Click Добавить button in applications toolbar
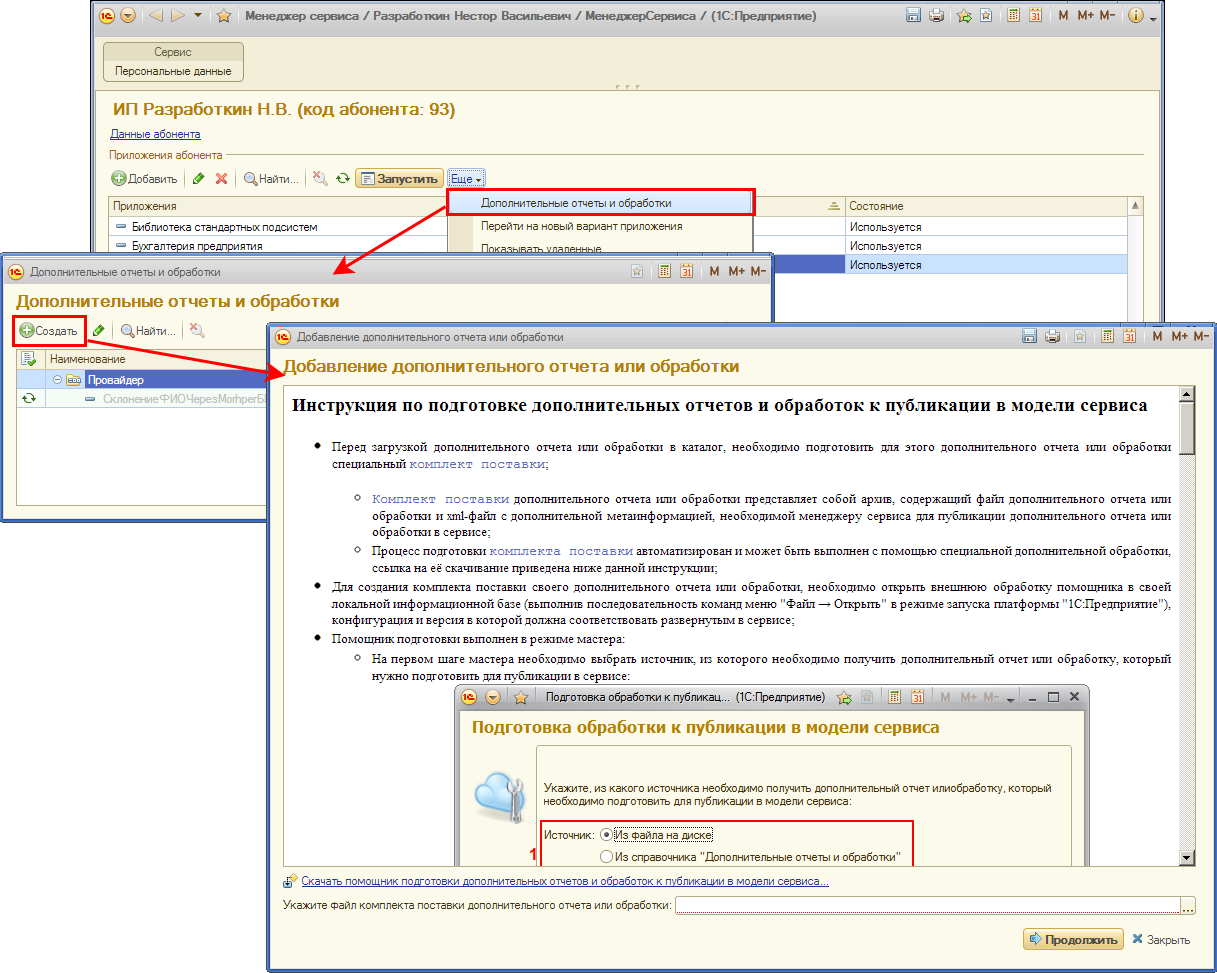1217x973 pixels. tap(145, 179)
